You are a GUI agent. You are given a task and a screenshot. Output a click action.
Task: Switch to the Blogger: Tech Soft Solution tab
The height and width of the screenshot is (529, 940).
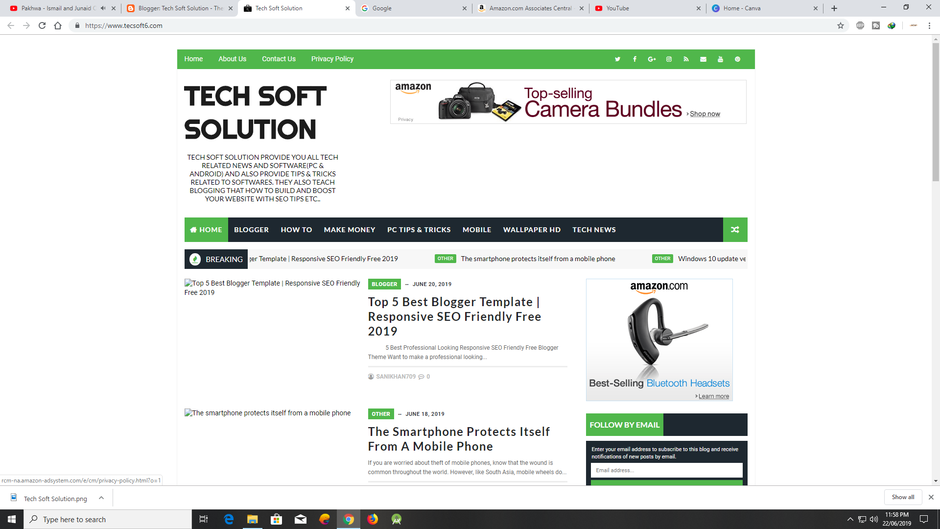[x=180, y=8]
